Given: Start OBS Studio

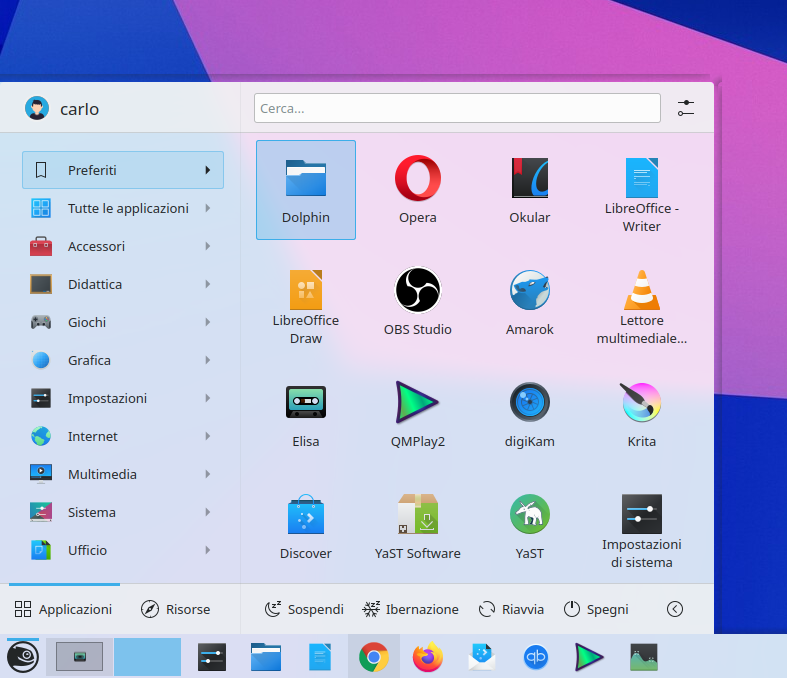Looking at the screenshot, I should [x=418, y=302].
